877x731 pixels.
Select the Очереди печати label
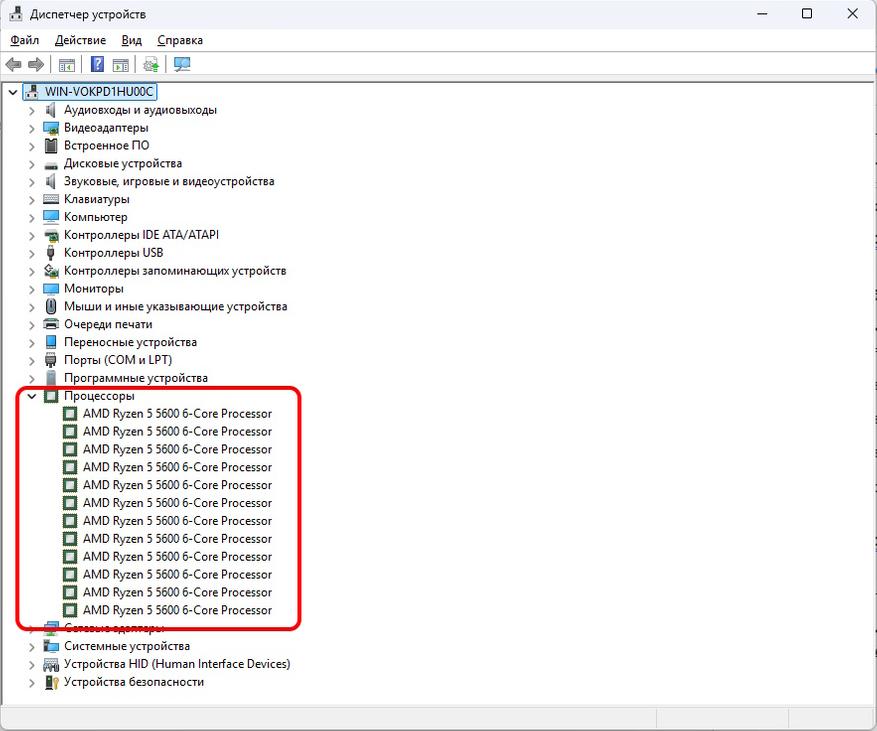click(108, 324)
